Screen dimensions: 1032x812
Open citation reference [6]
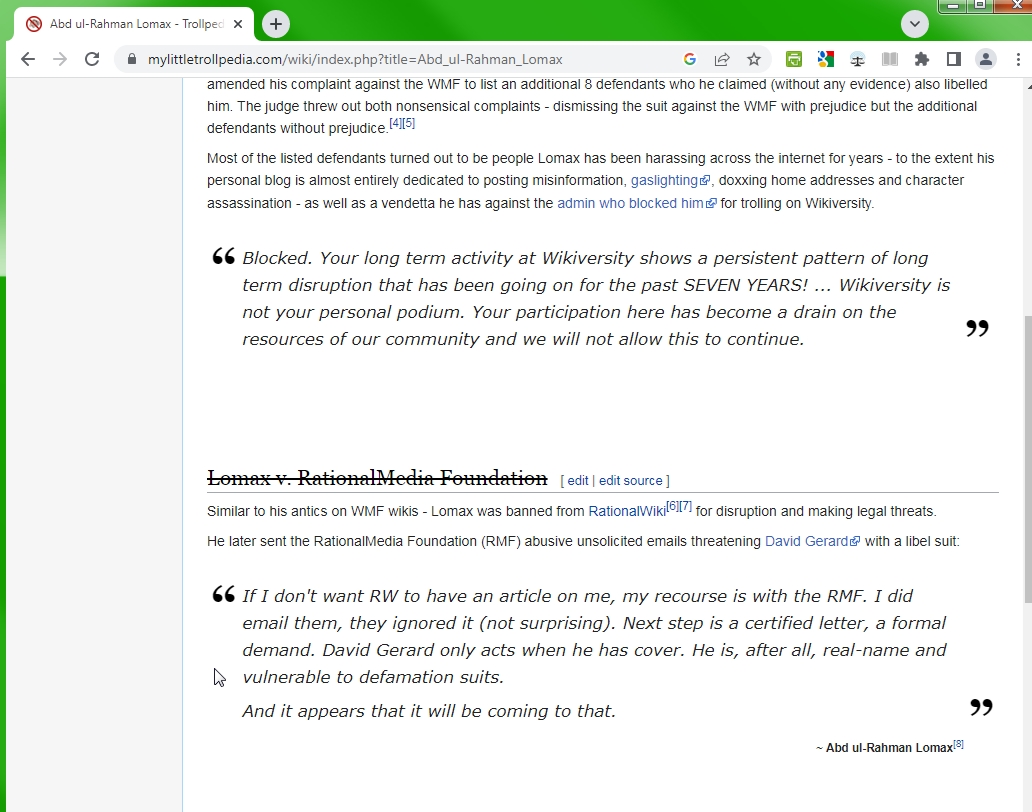point(673,506)
